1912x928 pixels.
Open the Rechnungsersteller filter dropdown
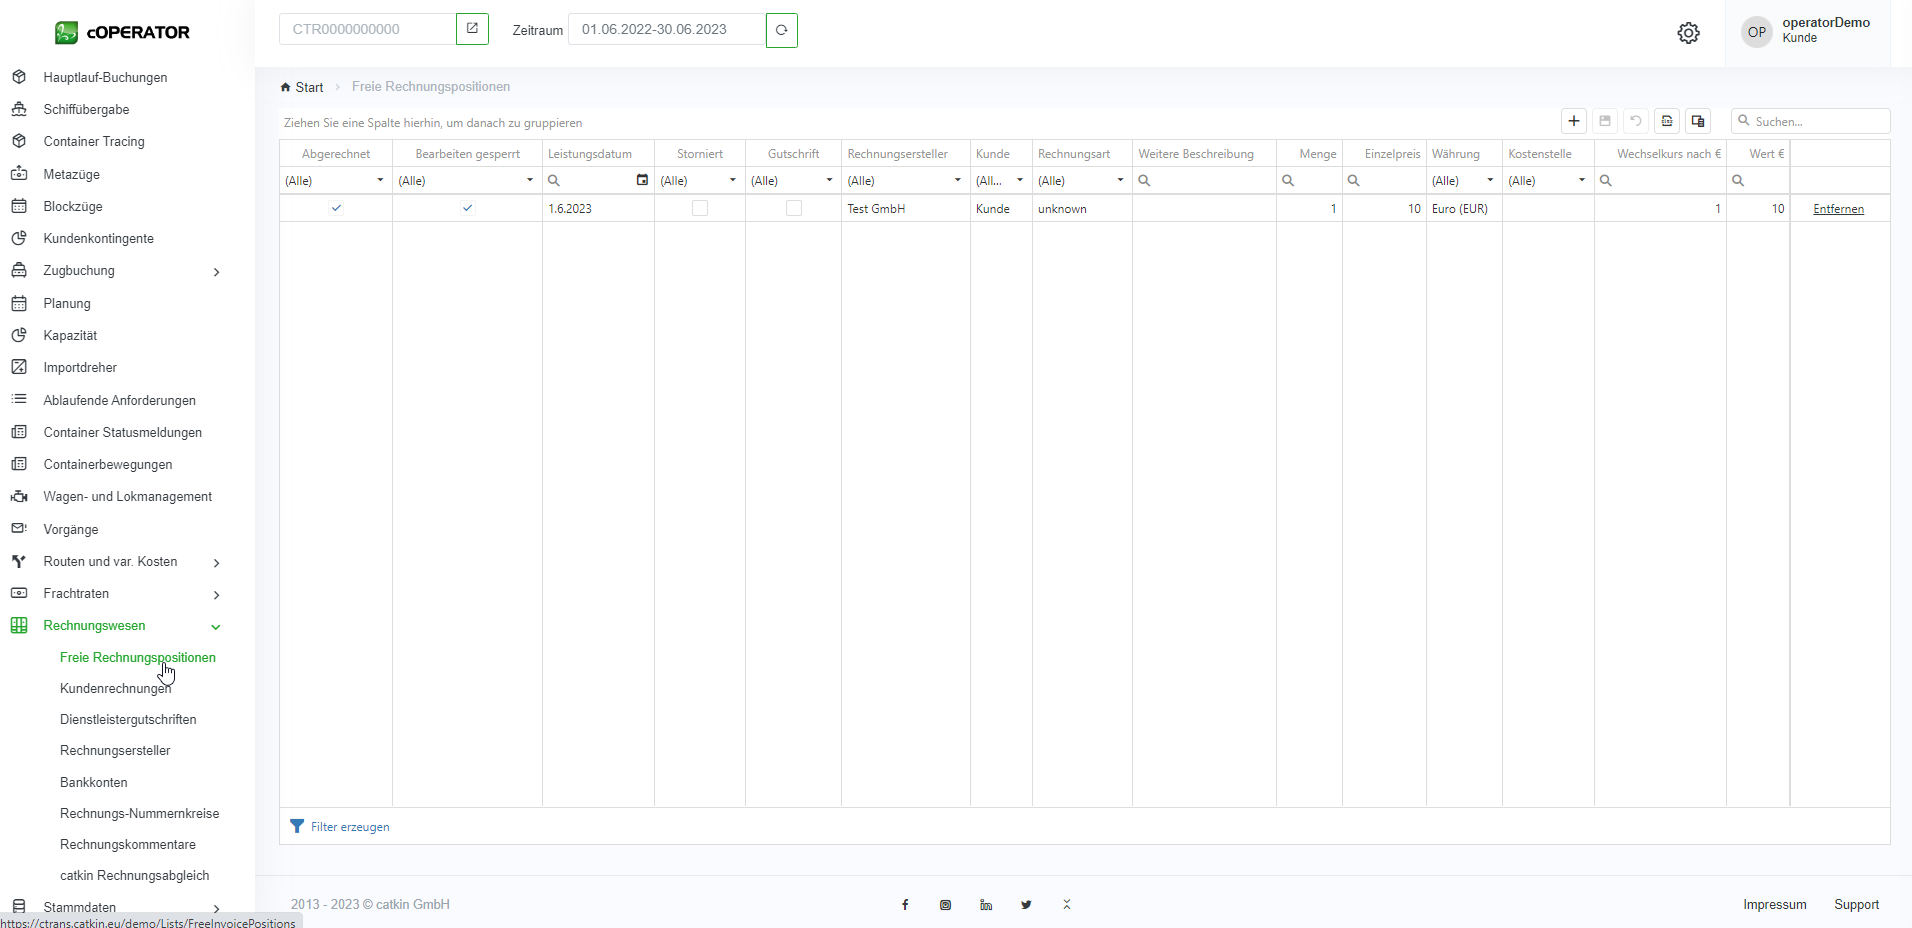(x=957, y=180)
